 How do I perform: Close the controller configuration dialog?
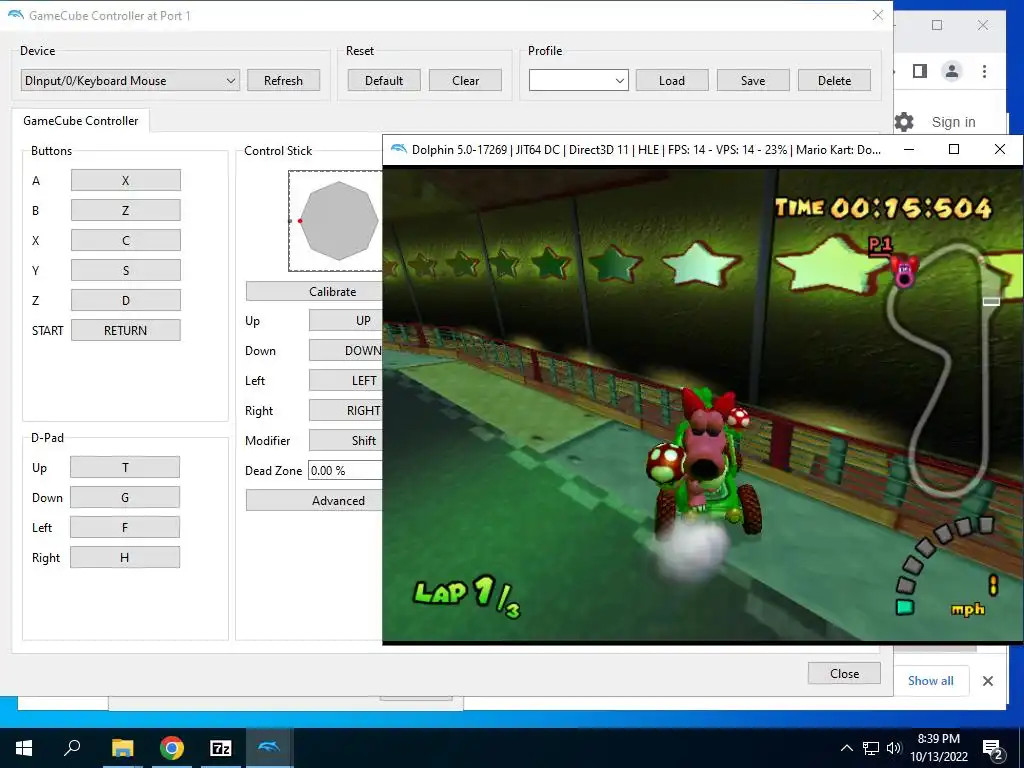coord(844,673)
